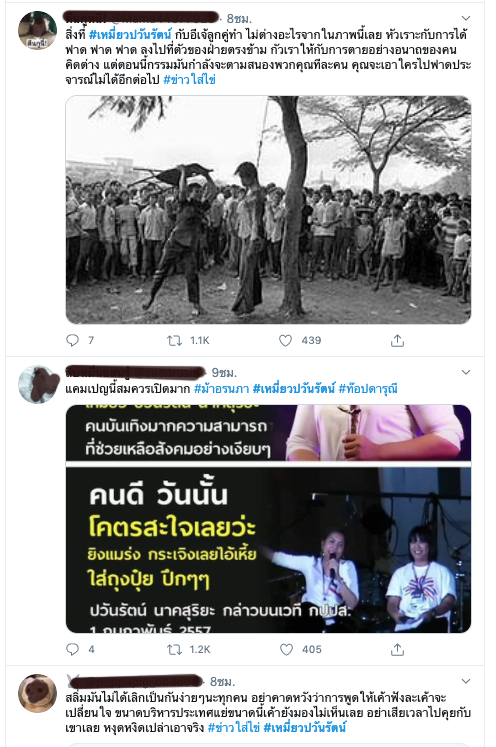The image size is (496, 747).
Task: Share the first tweet via share icon
Action: [x=397, y=340]
